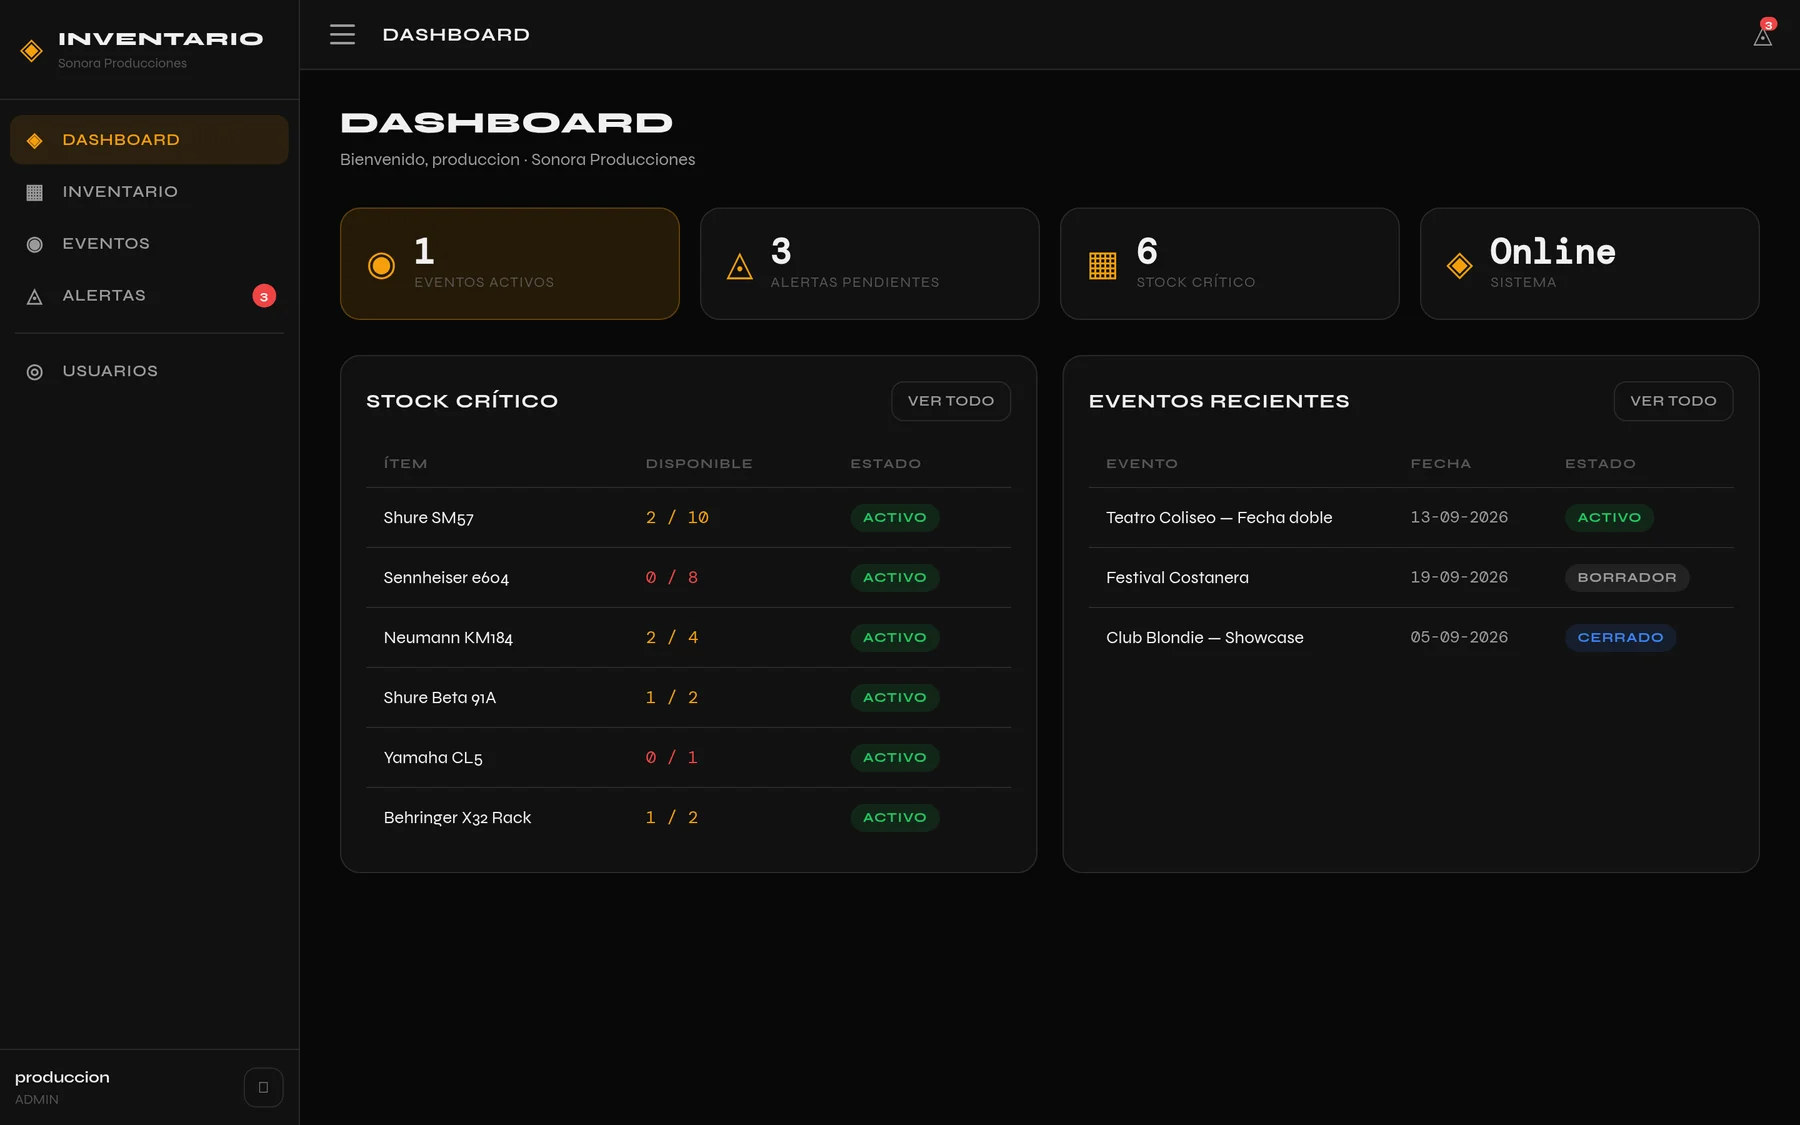This screenshot has width=1800, height=1125.
Task: Click the 2 / 10 available value
Action: click(x=677, y=518)
